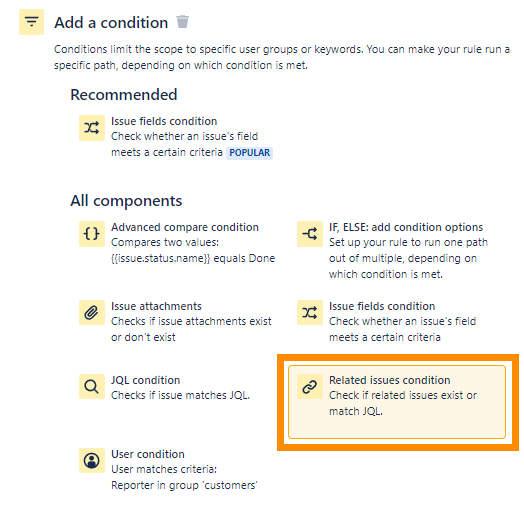Screen dimensions: 524x507
Task: Select IF, ELSE: add condition options
Action: click(x=406, y=227)
